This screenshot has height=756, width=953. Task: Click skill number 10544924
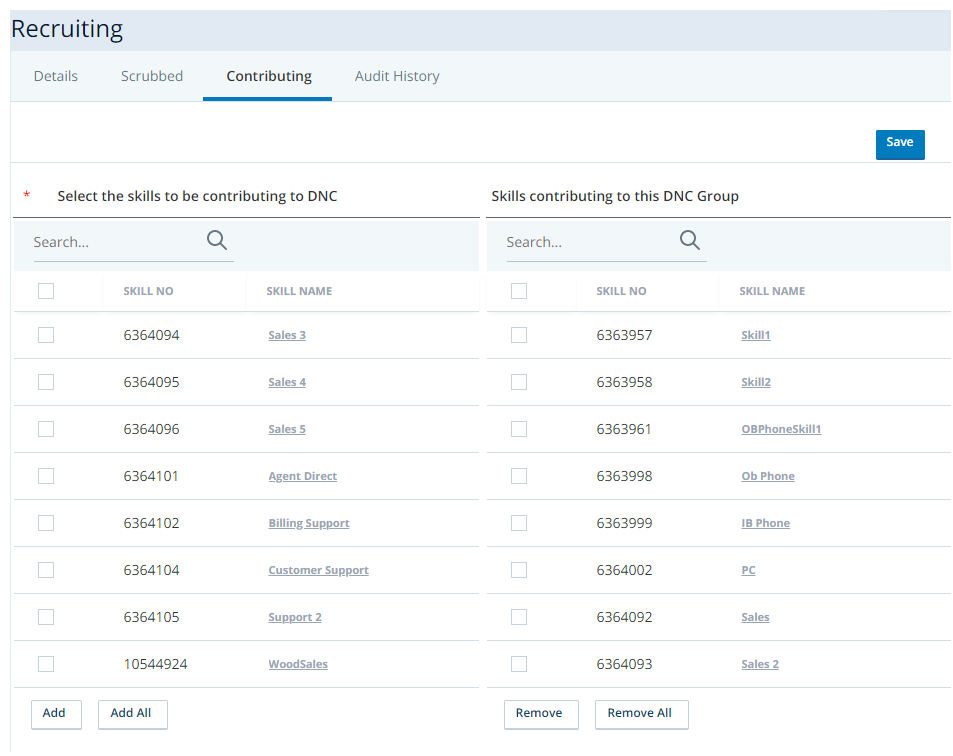pos(155,664)
